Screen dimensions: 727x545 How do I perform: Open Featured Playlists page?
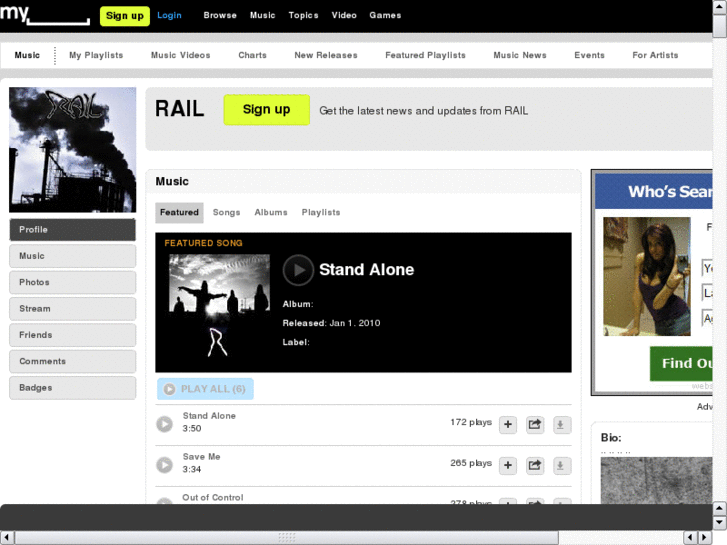point(425,55)
